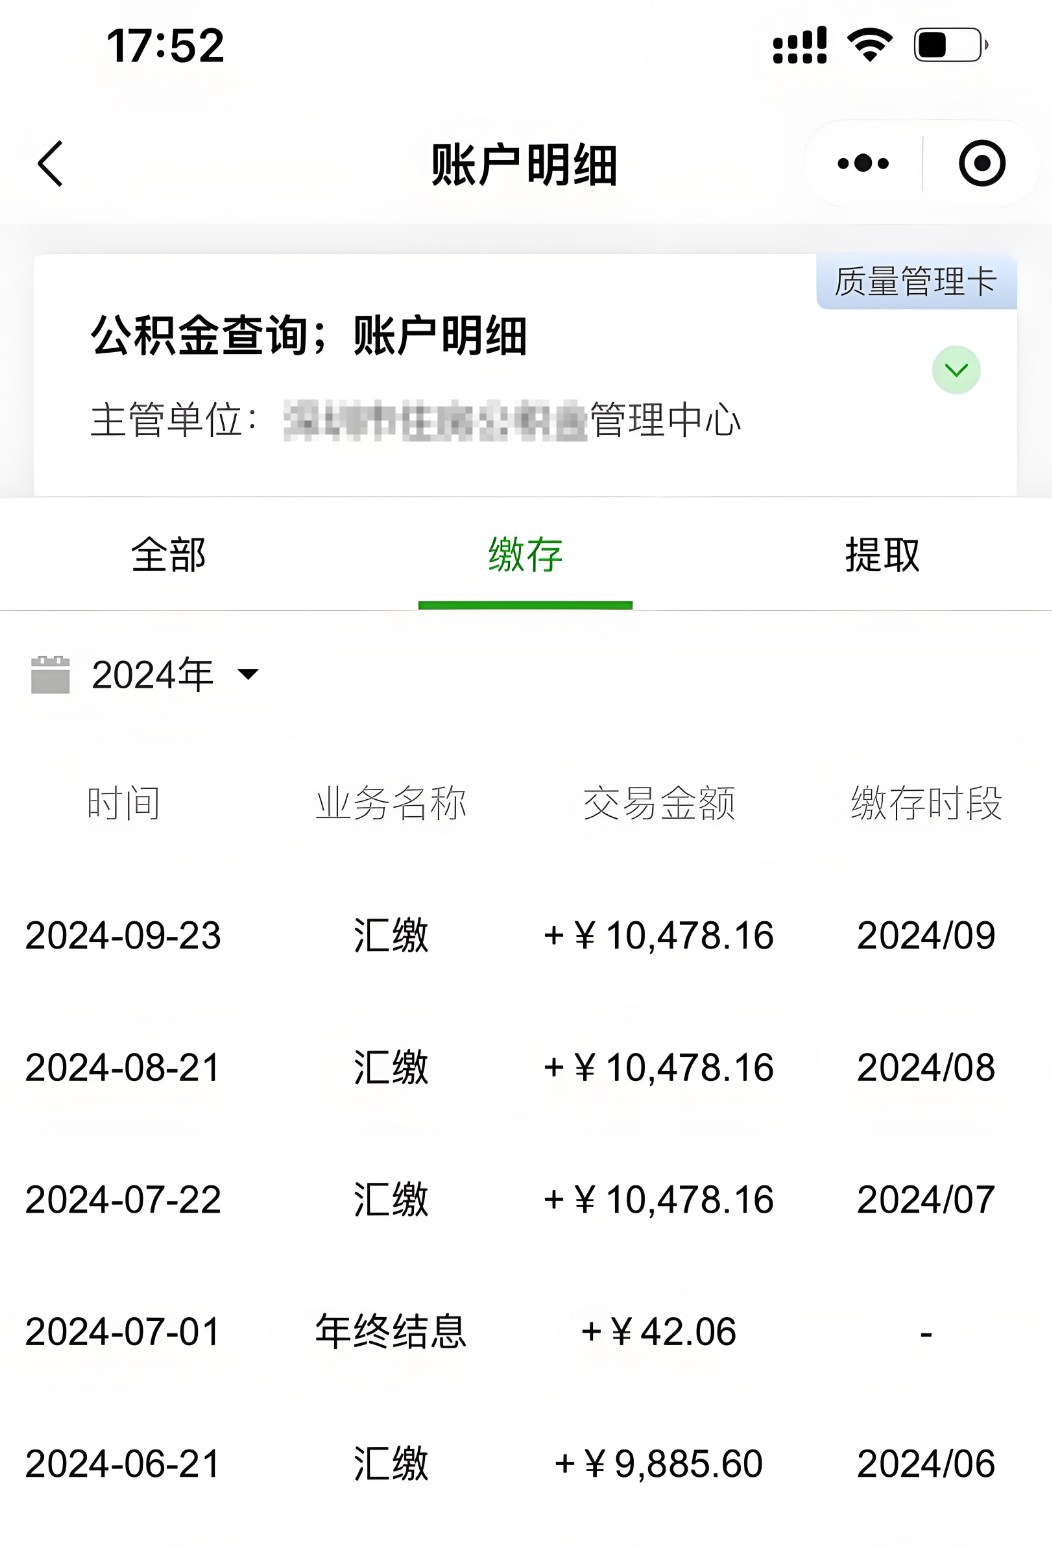Tap the back arrow icon
The width and height of the screenshot is (1052, 1546).
[51, 164]
